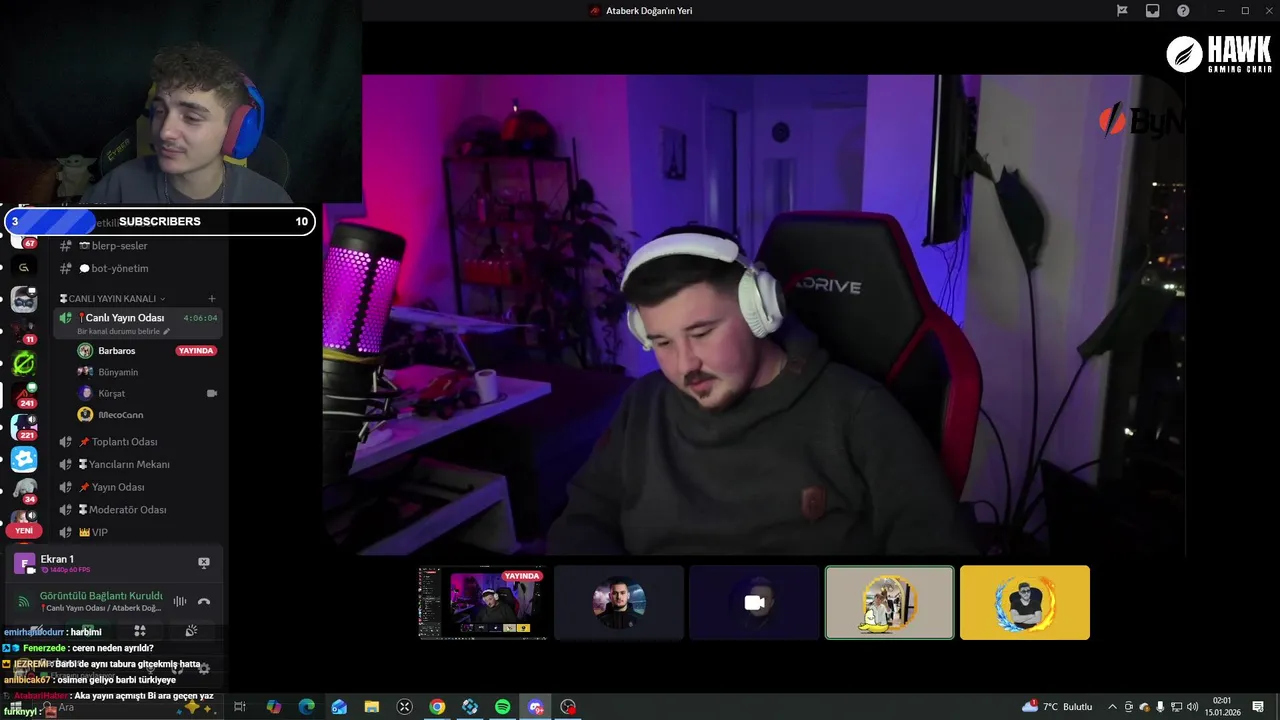
Task: Open File Explorer from the taskbar
Action: (371, 707)
